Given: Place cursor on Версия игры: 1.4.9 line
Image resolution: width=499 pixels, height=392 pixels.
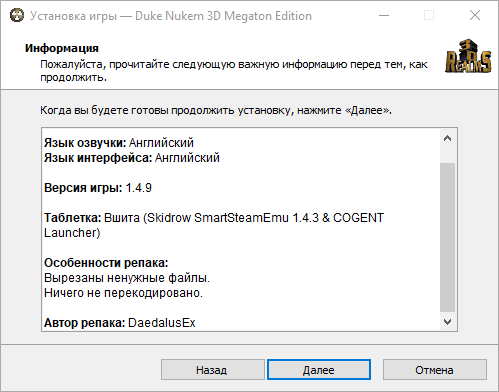Looking at the screenshot, I should (x=98, y=188).
